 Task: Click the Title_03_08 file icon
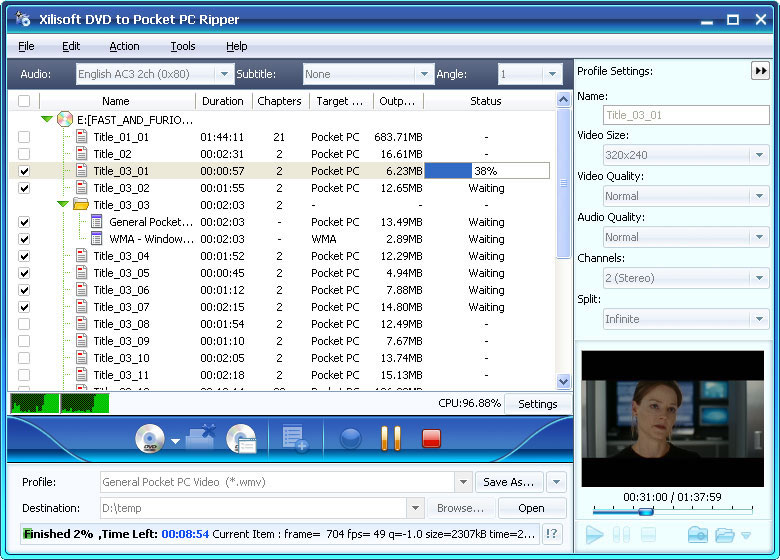point(82,324)
